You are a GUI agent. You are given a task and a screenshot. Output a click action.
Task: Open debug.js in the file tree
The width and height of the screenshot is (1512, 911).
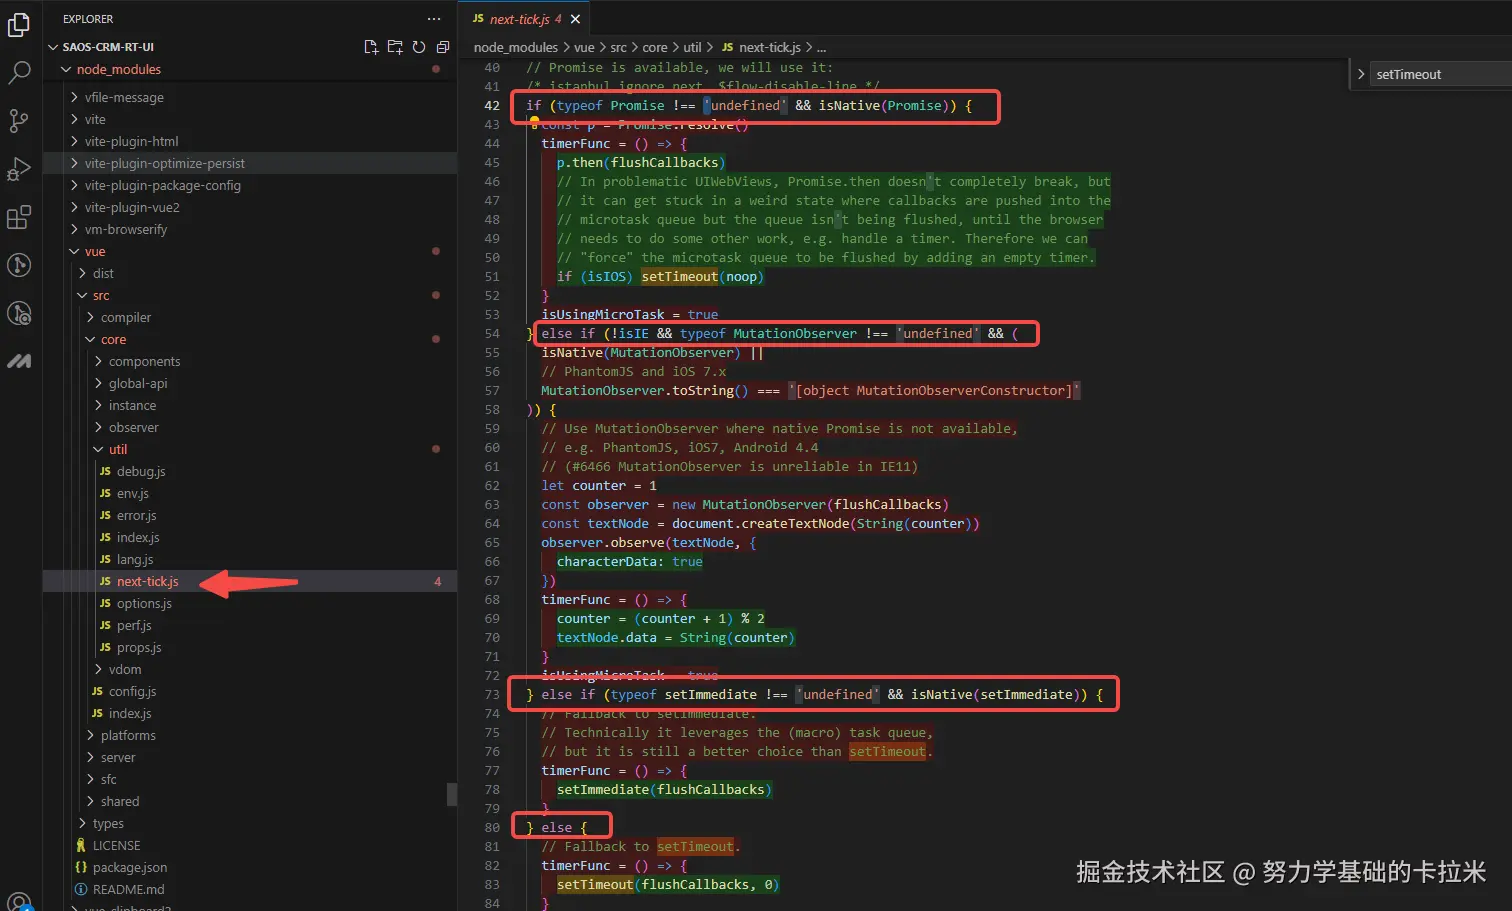[250, 471]
